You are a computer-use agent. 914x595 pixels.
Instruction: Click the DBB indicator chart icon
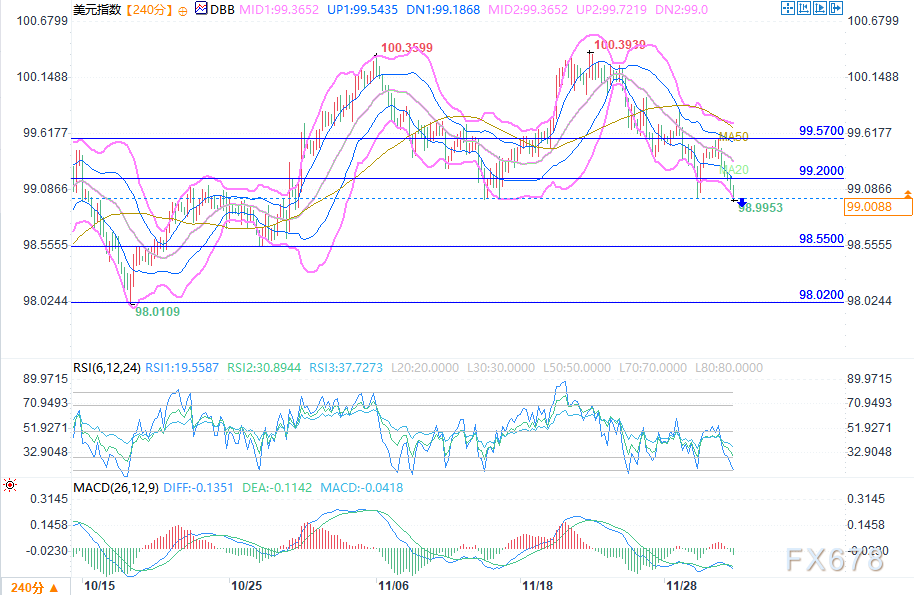(x=200, y=9)
